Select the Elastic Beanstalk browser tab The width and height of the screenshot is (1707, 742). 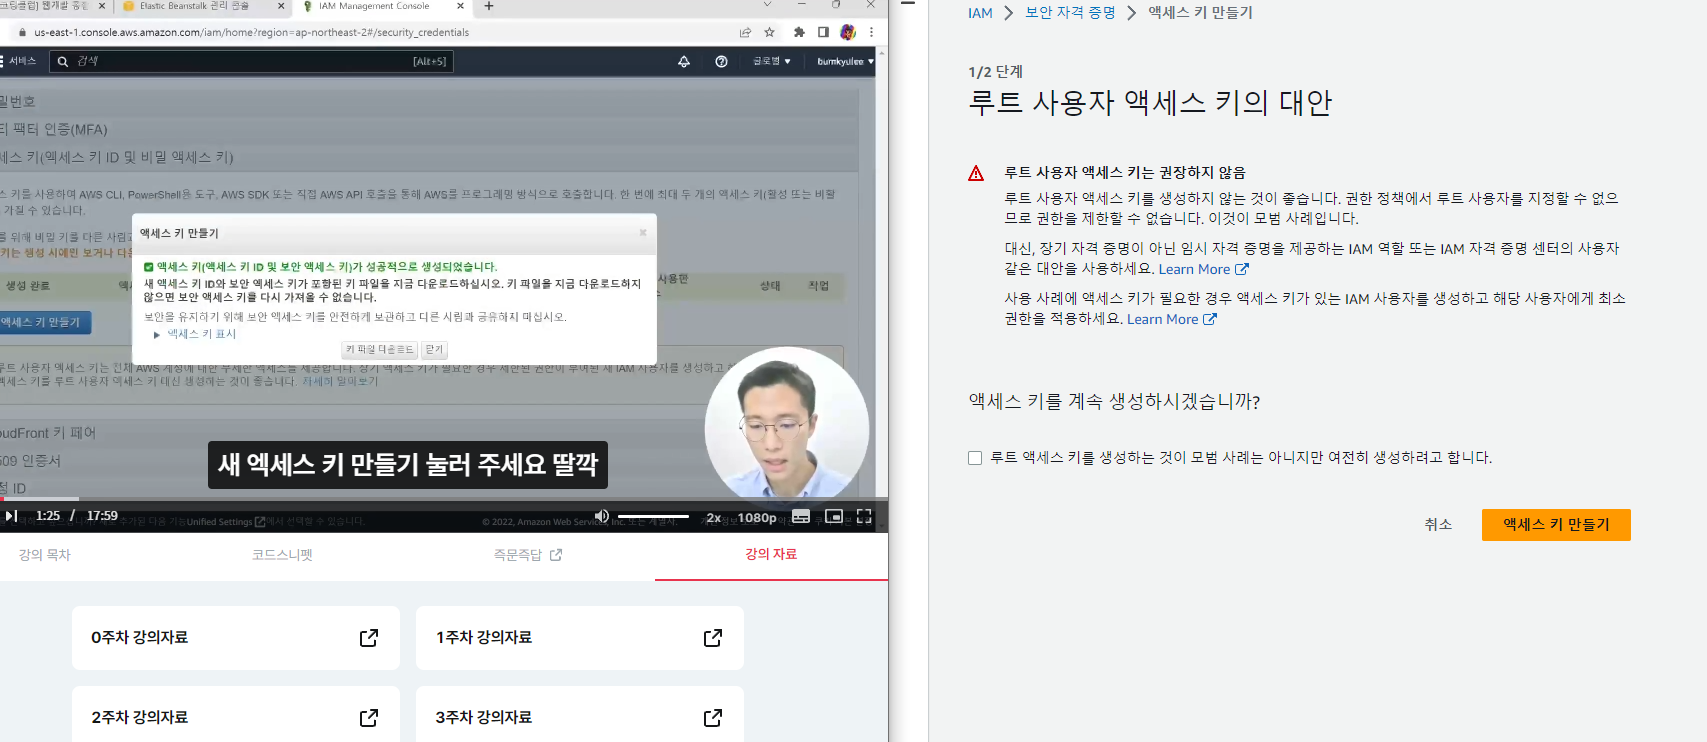(203, 7)
